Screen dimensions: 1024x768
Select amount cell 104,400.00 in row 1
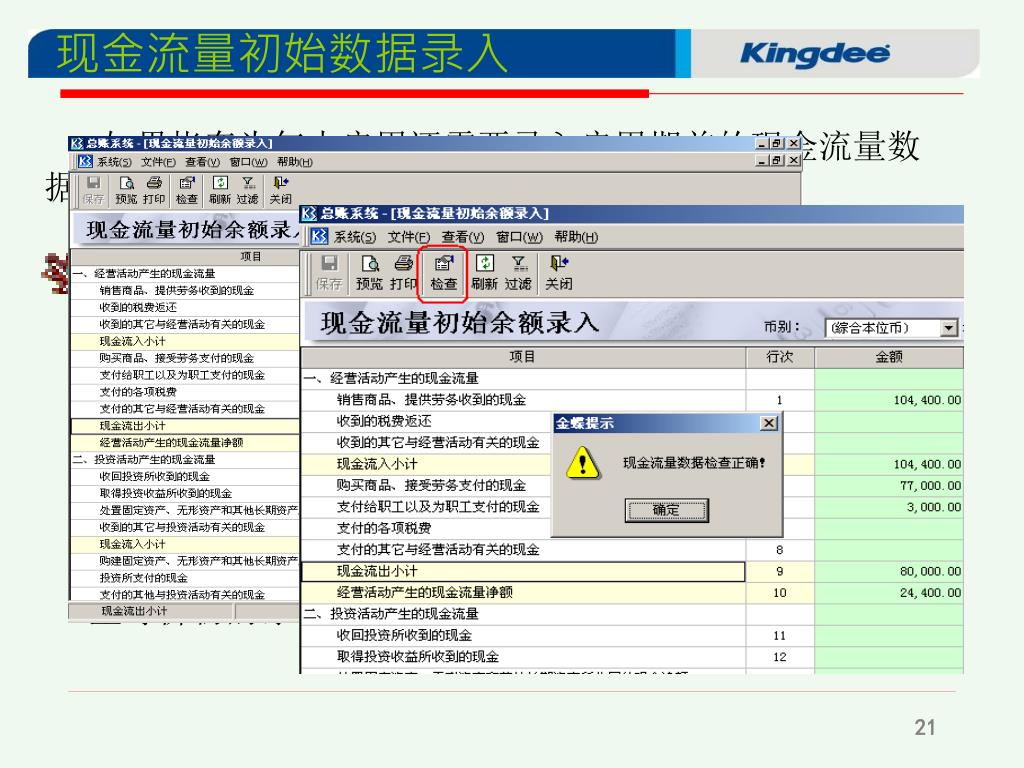889,400
